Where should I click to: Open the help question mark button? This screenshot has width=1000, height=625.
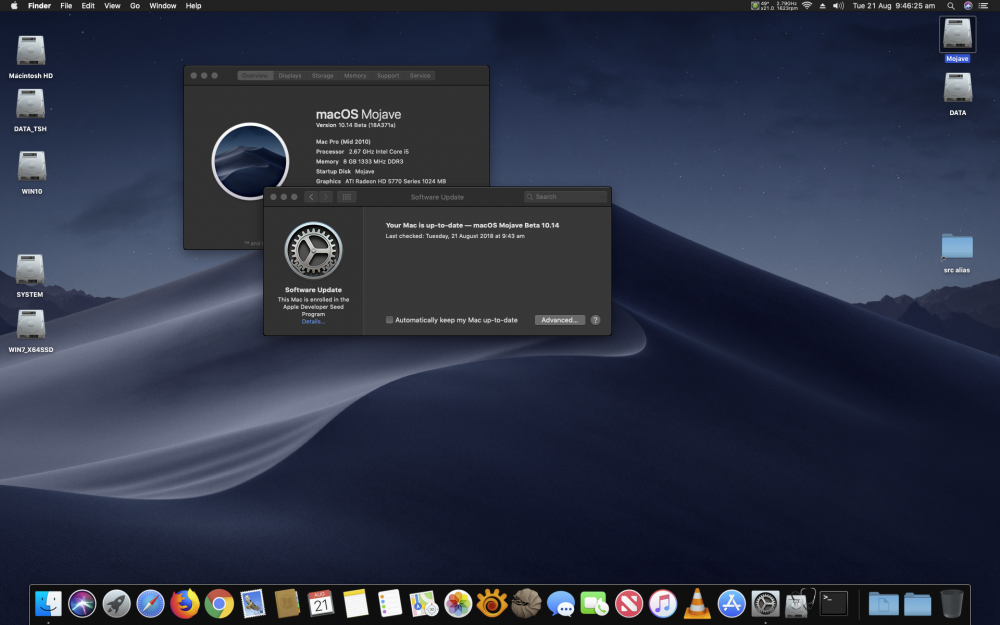click(x=595, y=320)
